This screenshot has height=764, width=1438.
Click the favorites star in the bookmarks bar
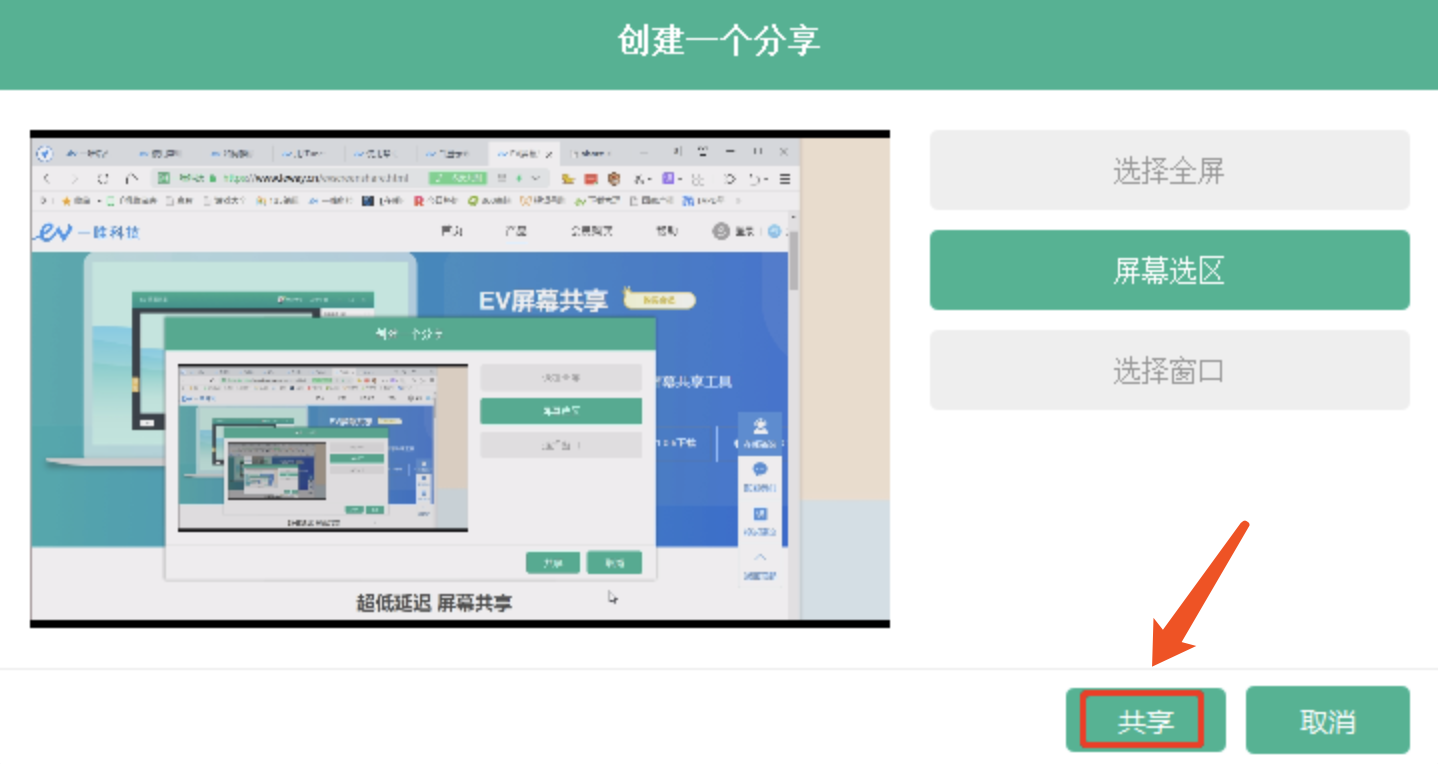pos(67,201)
